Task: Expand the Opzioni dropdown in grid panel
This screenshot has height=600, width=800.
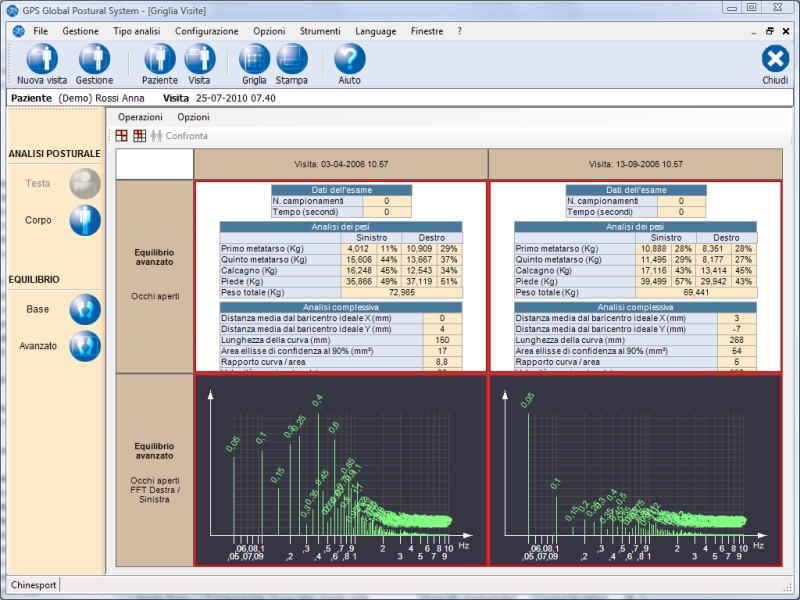Action: (x=193, y=117)
